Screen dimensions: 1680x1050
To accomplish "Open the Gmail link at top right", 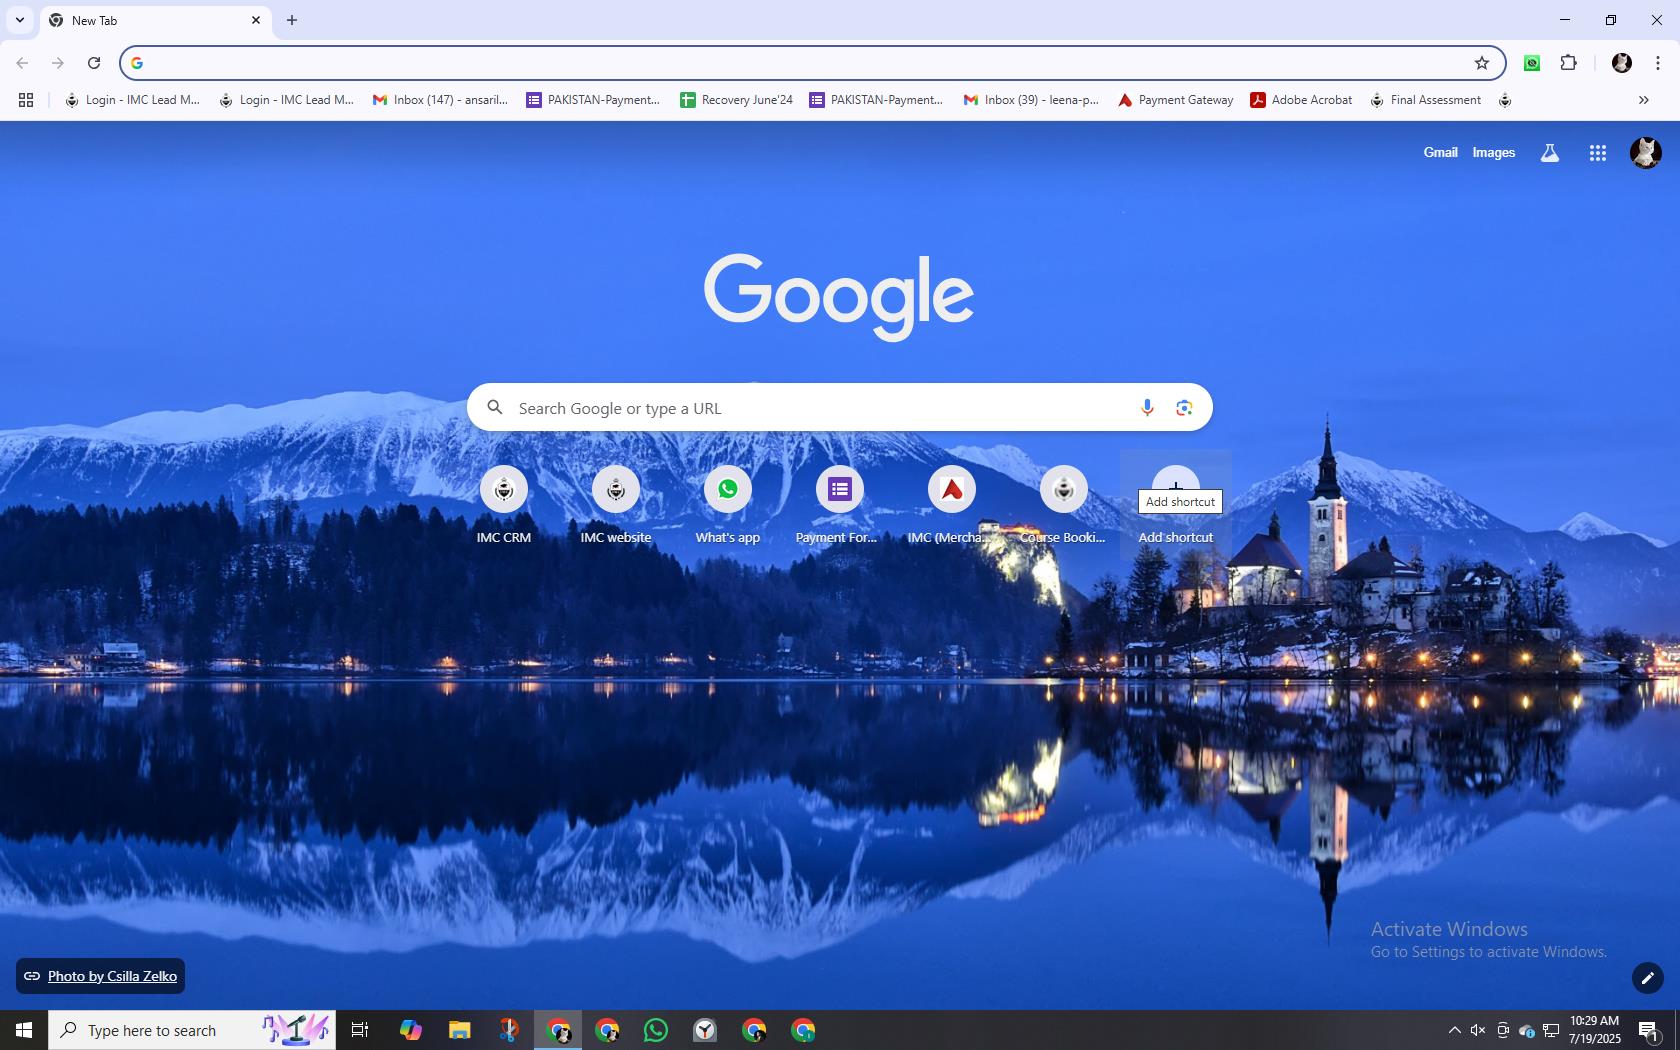I will tap(1440, 152).
